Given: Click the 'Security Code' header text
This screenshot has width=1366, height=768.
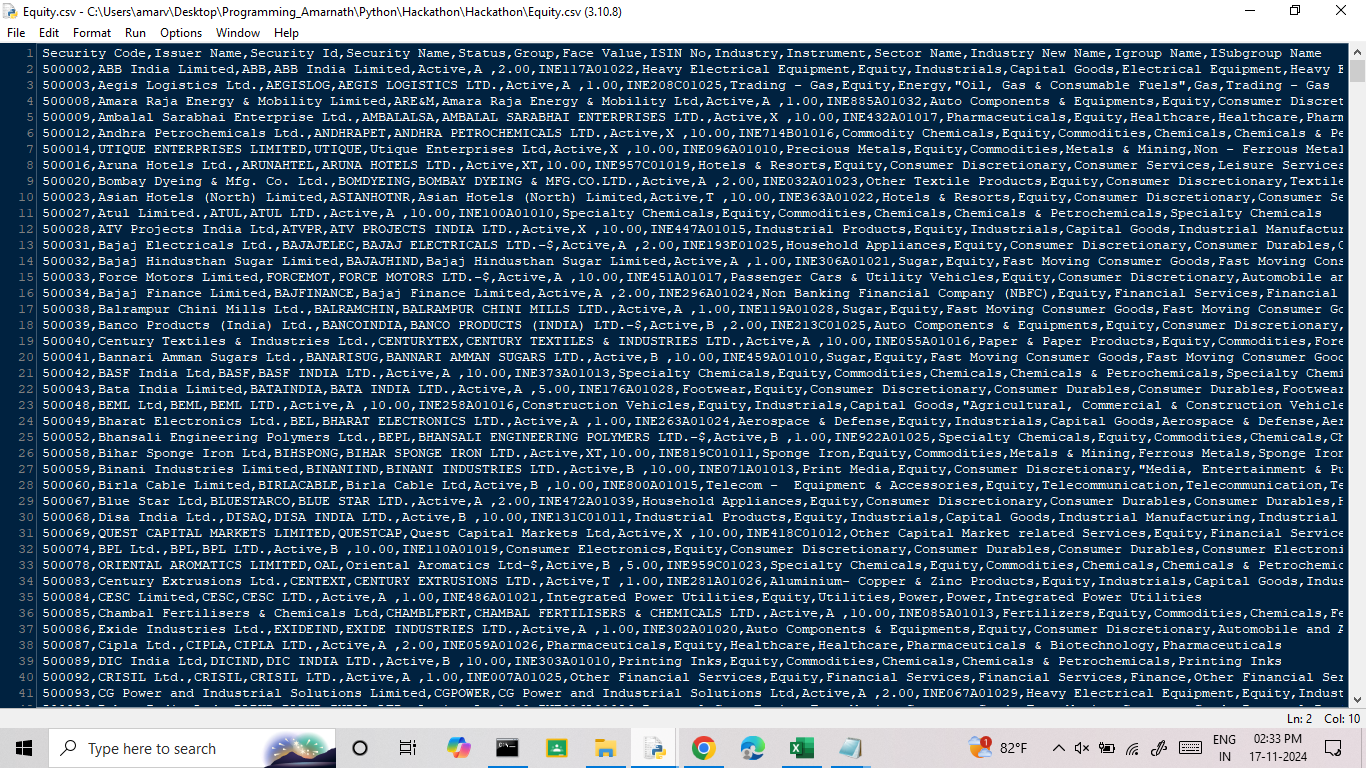Looking at the screenshot, I should (x=95, y=53).
